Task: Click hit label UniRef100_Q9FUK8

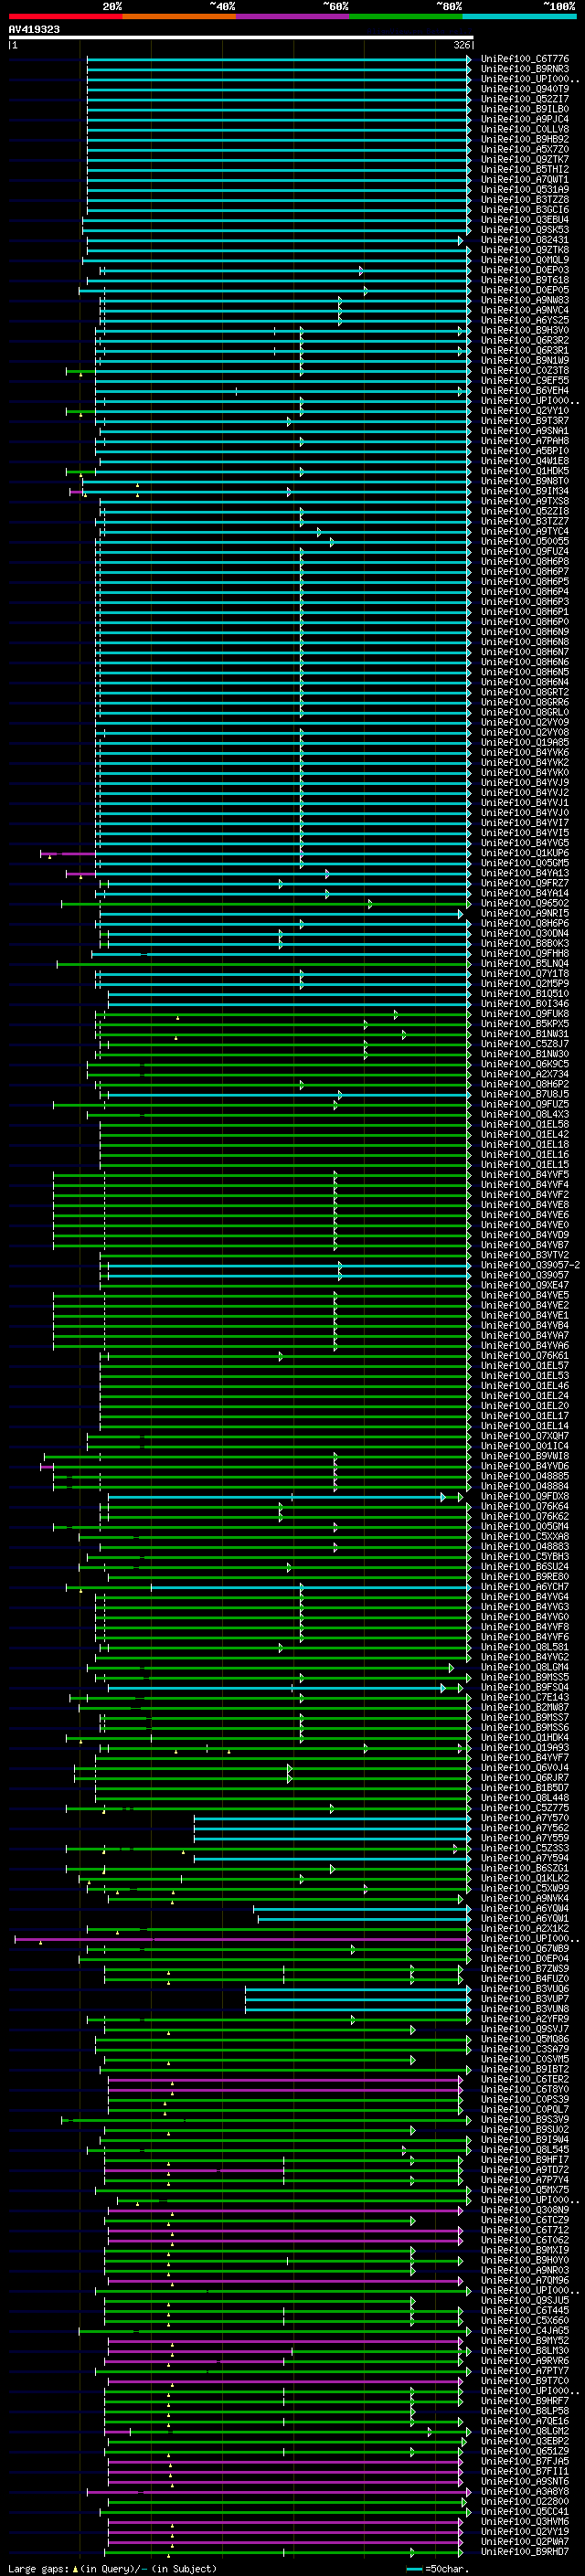Action: [x=525, y=1014]
